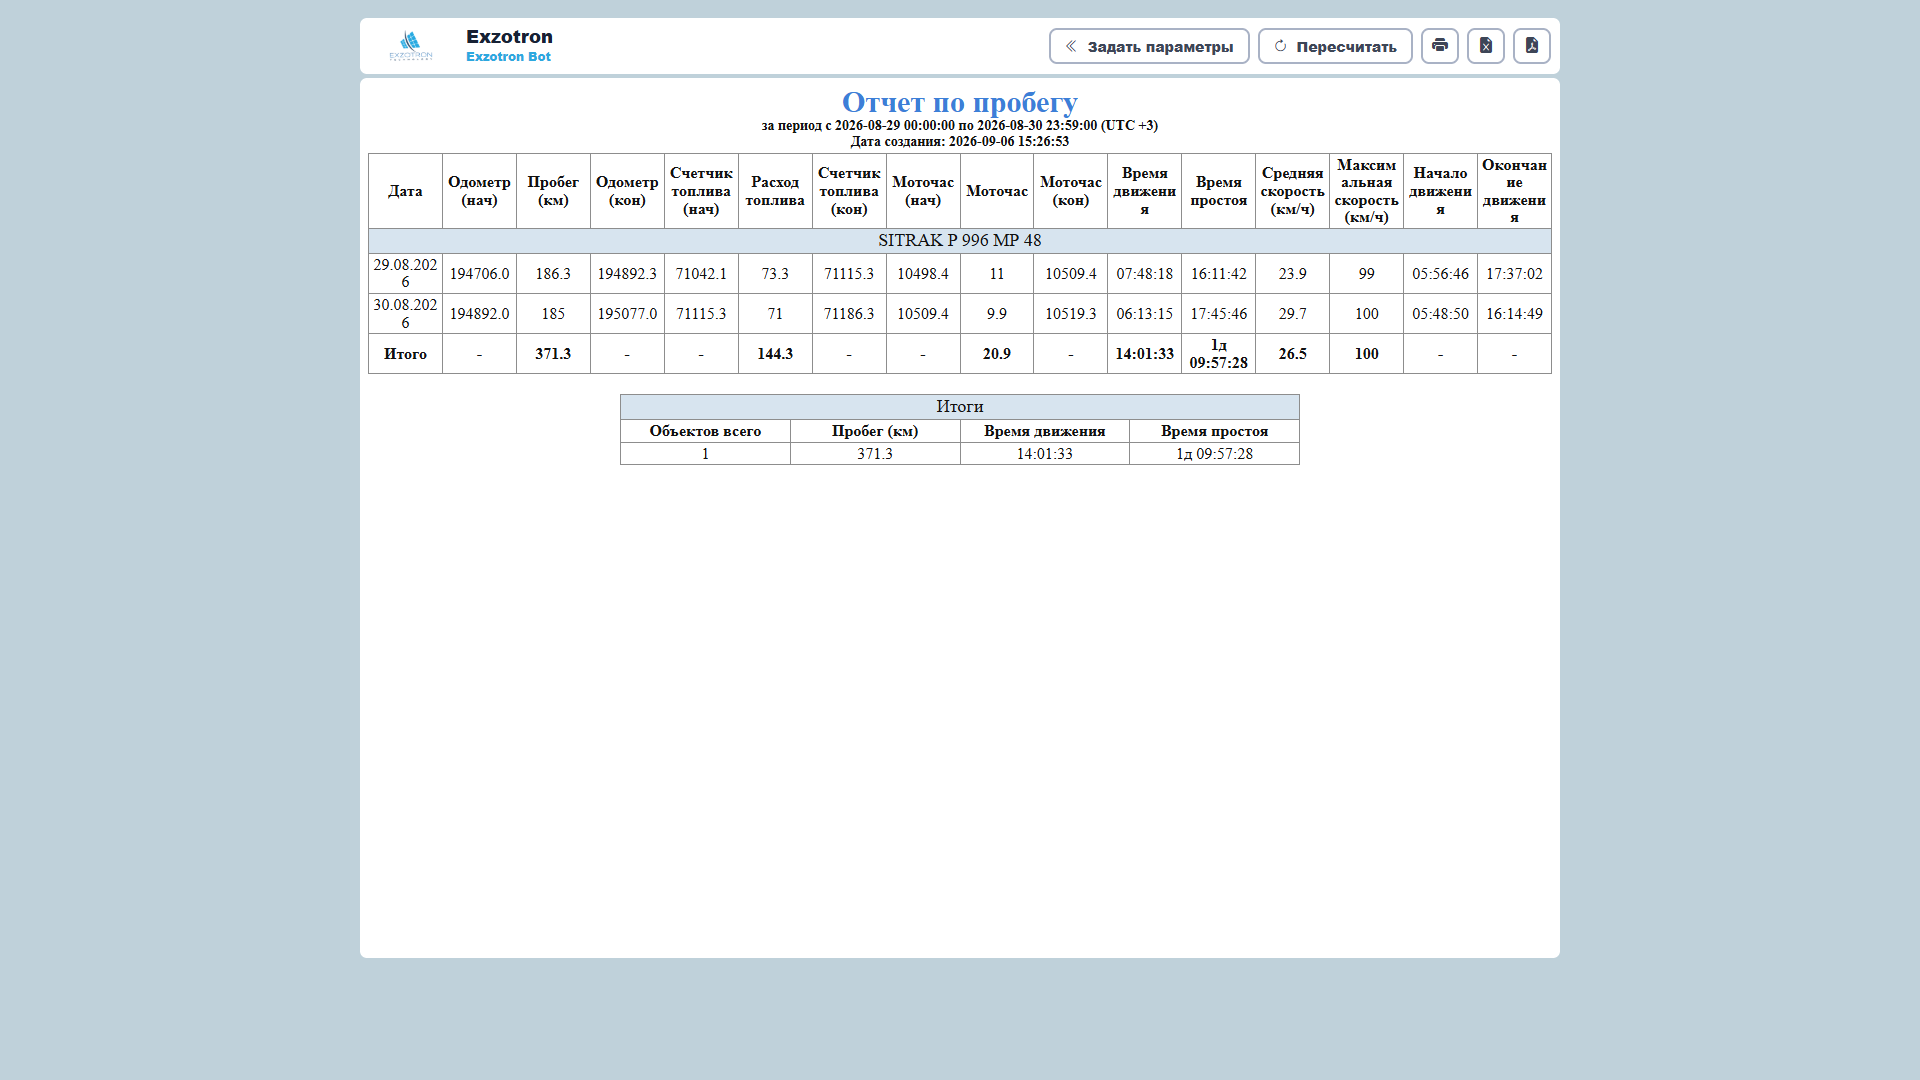Viewport: 1920px width, 1080px height.
Task: Click the report creation date line
Action: (960, 142)
